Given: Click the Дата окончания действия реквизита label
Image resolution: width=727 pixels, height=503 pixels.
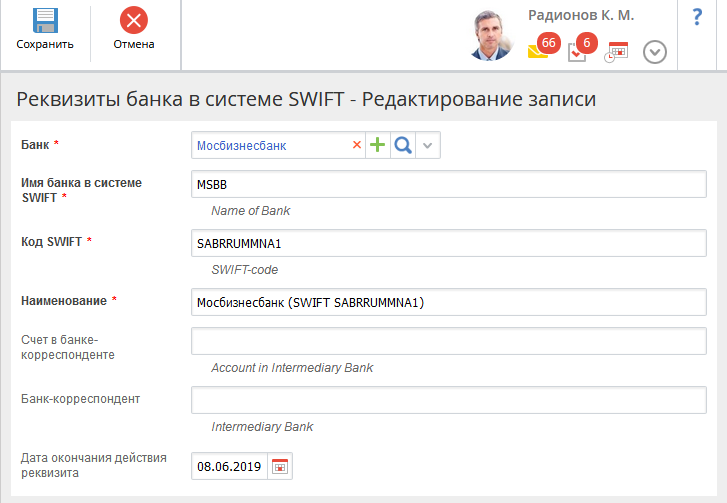Looking at the screenshot, I should (94, 465).
